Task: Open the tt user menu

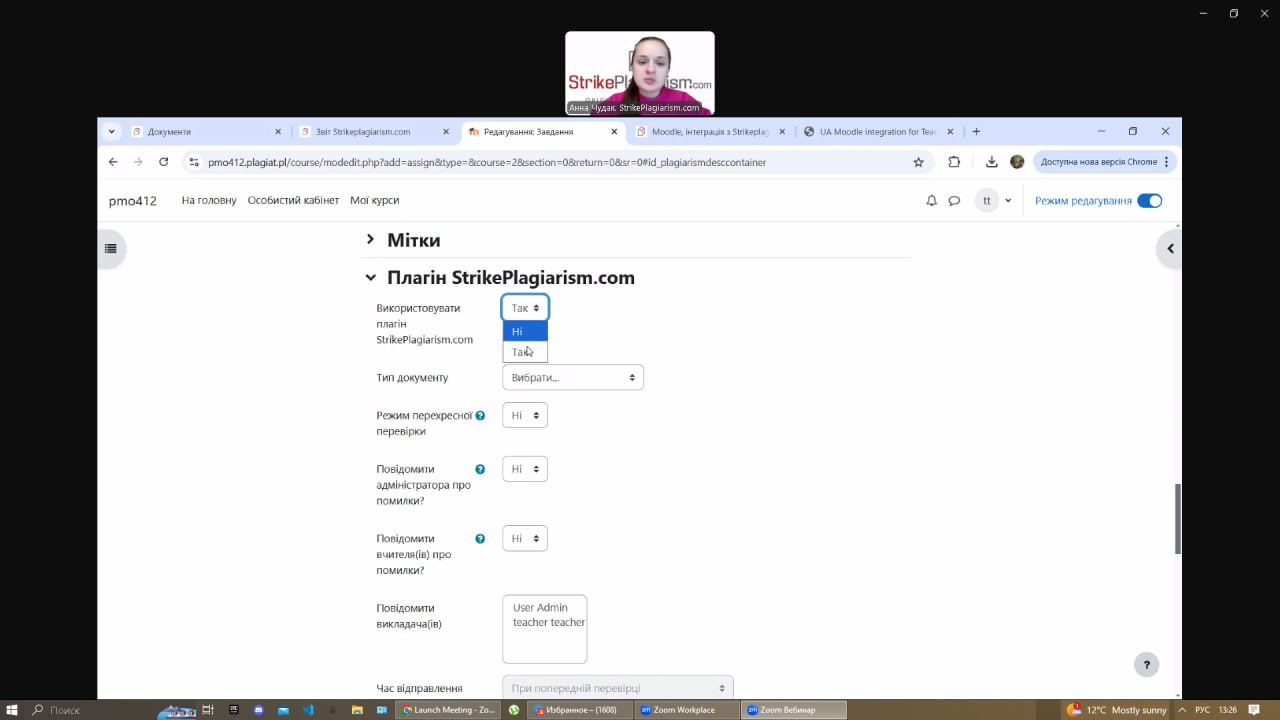Action: 994,201
